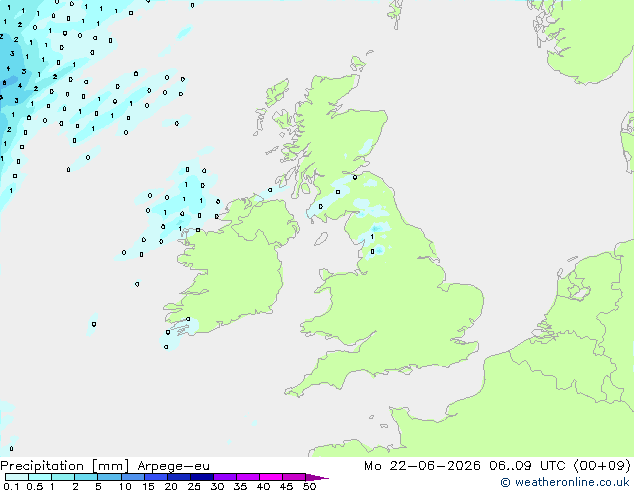Pick the legend swatch between 15 and 20
The width and height of the screenshot is (634, 490).
pos(156,477)
